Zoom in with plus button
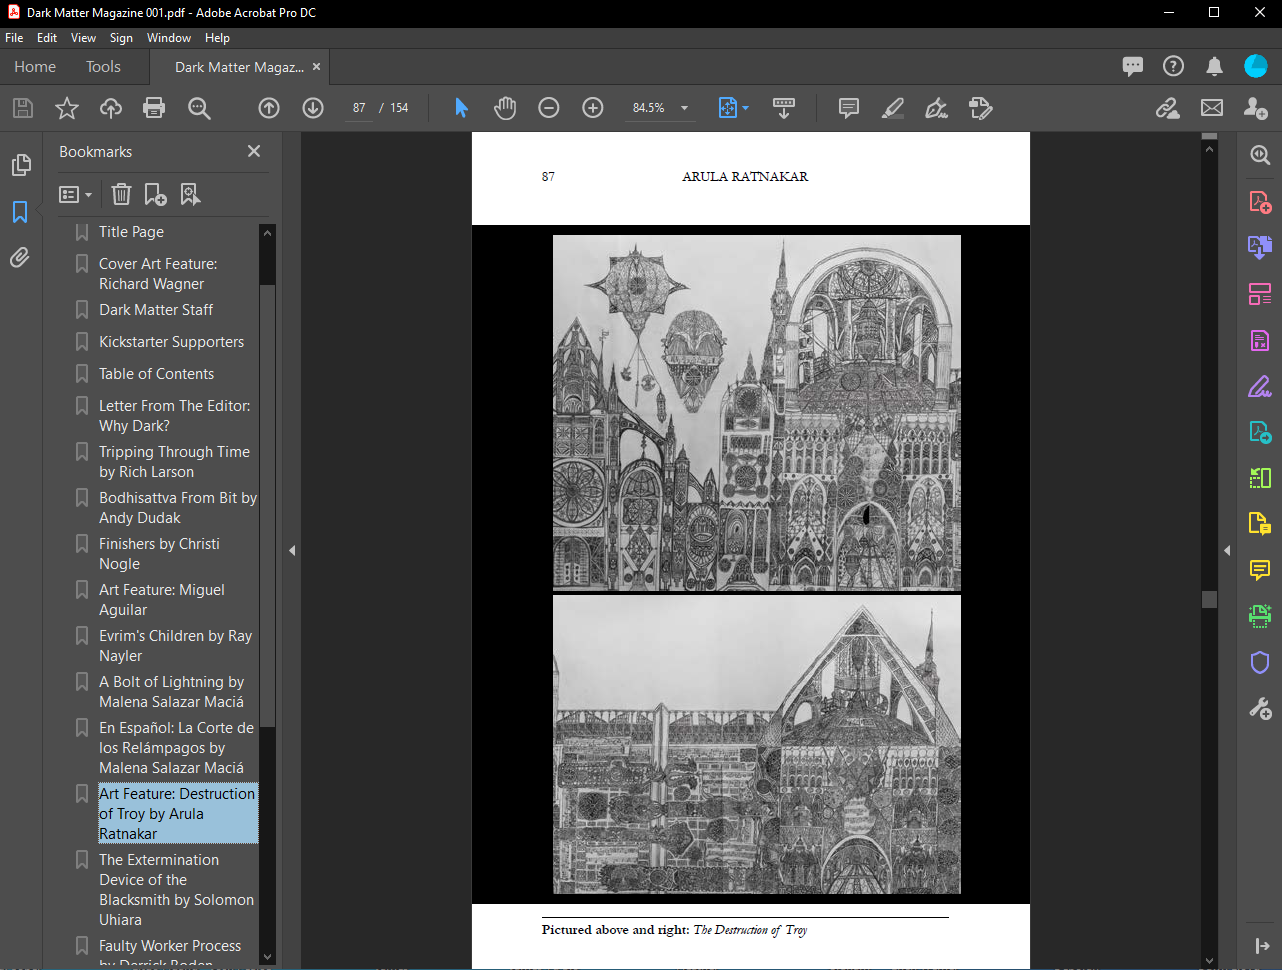The height and width of the screenshot is (970, 1282). tap(593, 108)
